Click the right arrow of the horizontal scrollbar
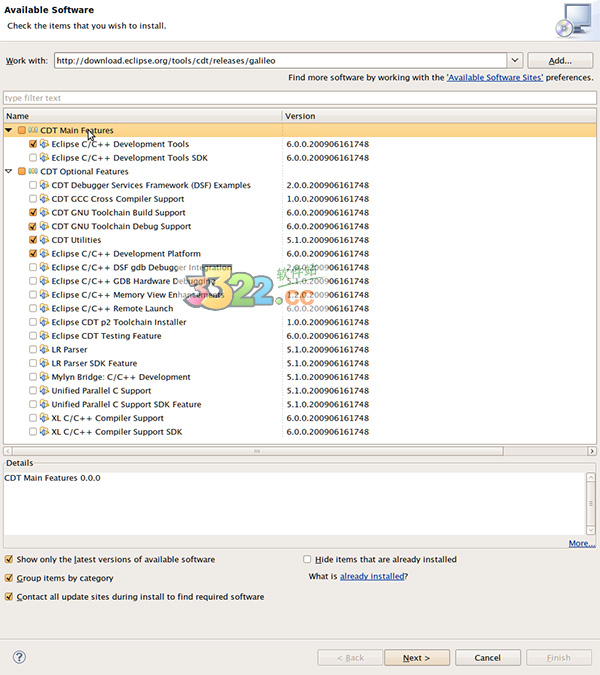Viewport: 600px width, 675px height. click(x=592, y=451)
